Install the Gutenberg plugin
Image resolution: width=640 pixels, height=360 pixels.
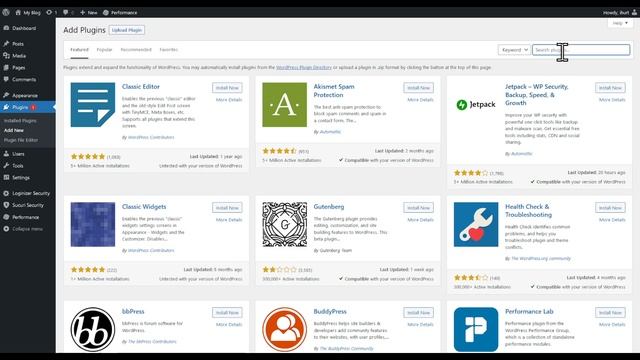click(419, 208)
